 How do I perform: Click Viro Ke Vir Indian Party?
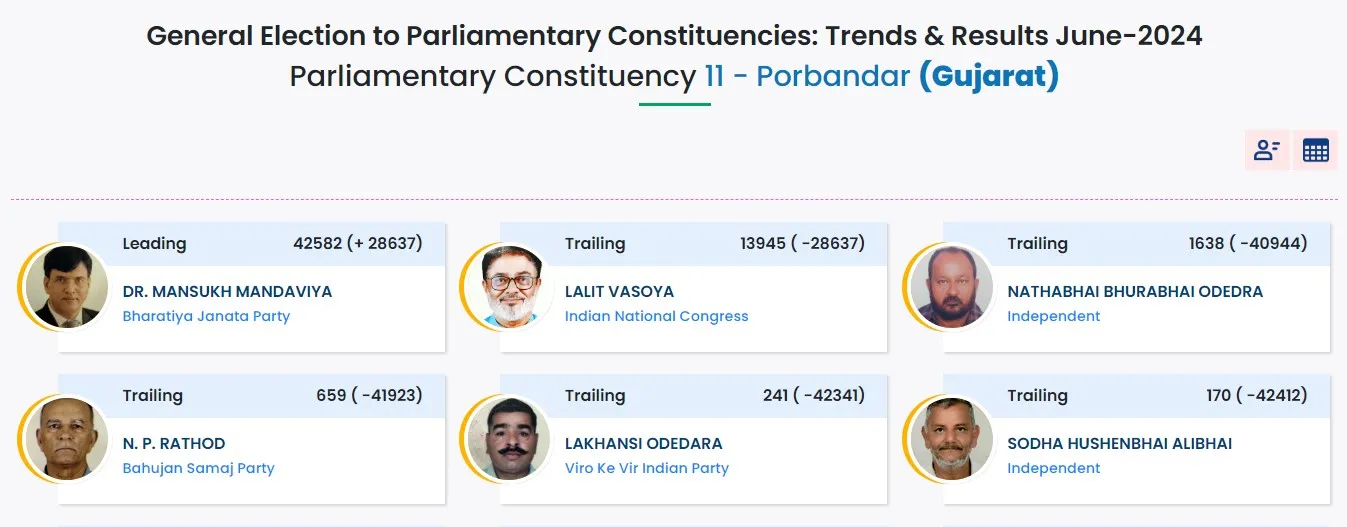tap(646, 468)
